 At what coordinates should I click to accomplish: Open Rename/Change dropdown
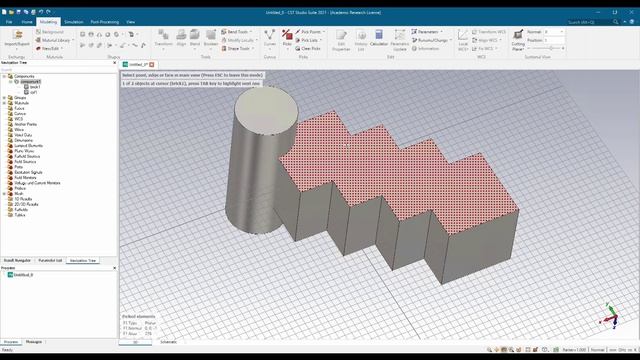tap(432, 40)
